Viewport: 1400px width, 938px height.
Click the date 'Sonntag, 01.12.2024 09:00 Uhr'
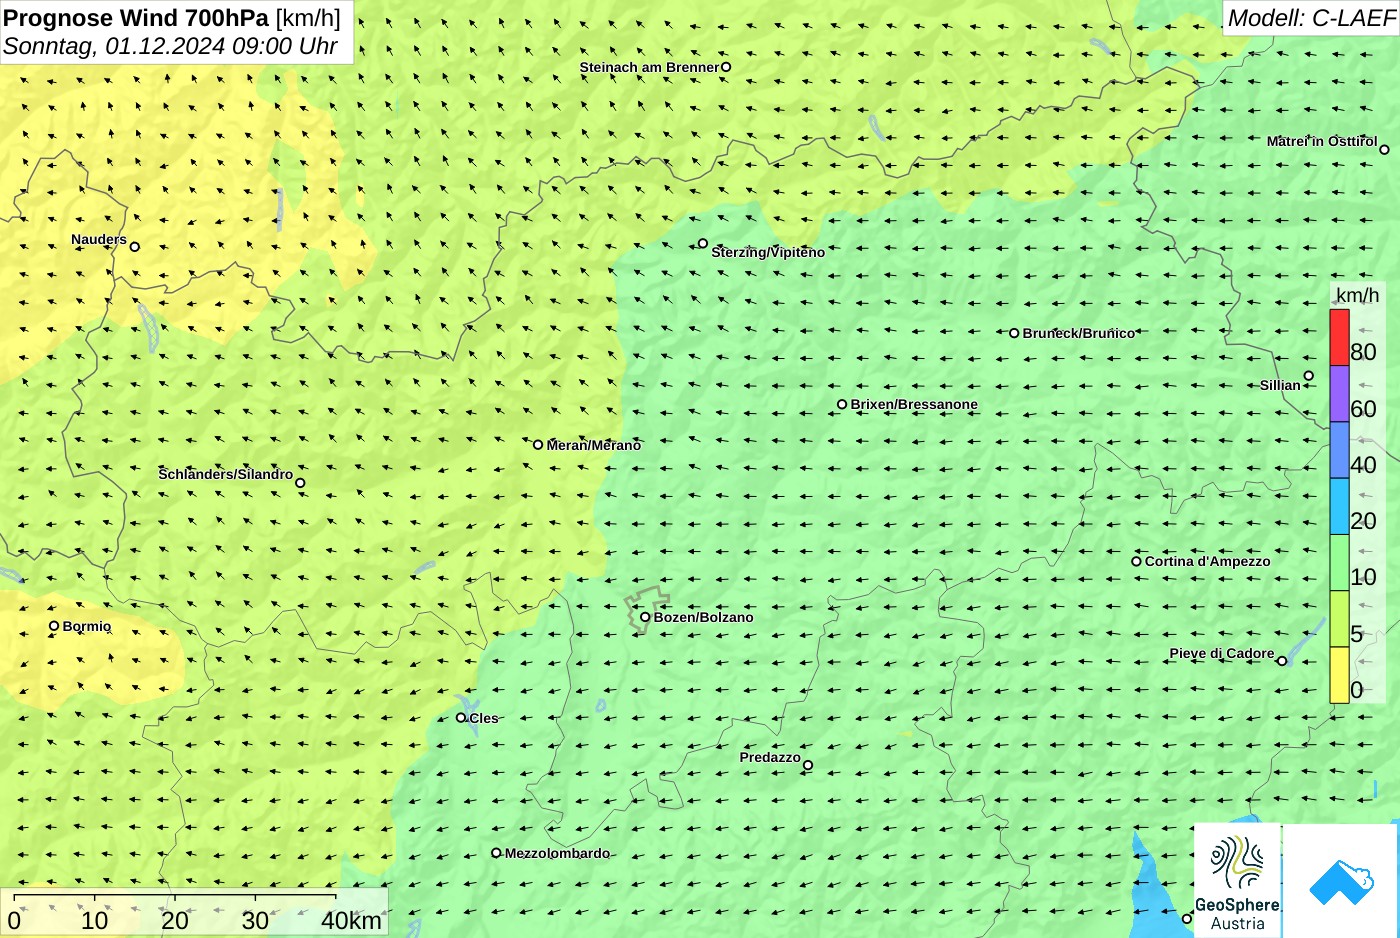pos(170,46)
